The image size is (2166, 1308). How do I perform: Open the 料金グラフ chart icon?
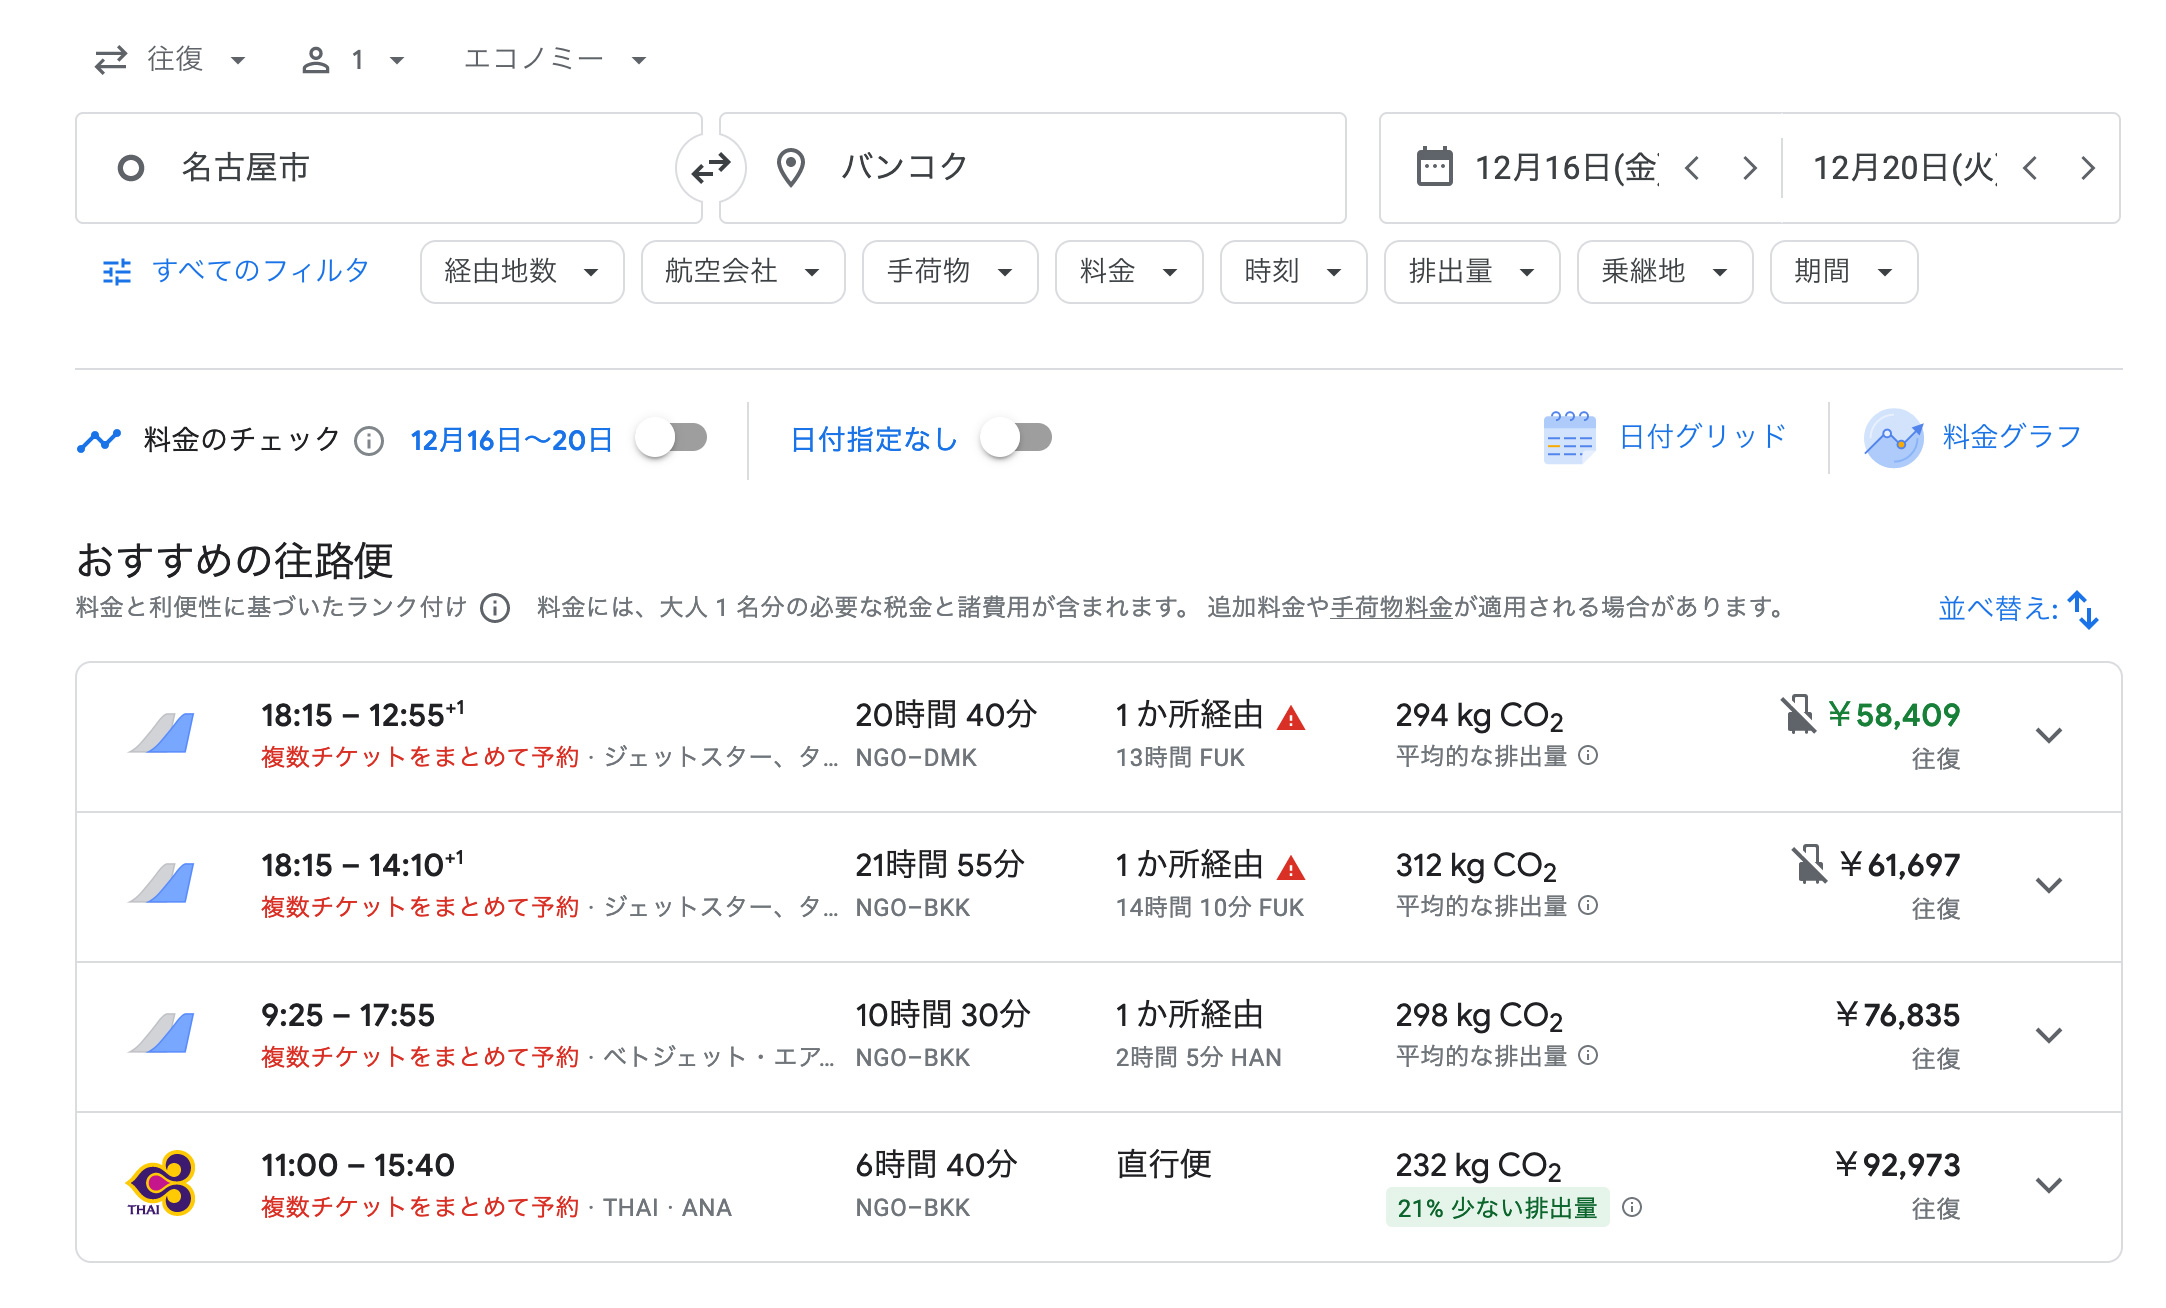pos(1894,438)
